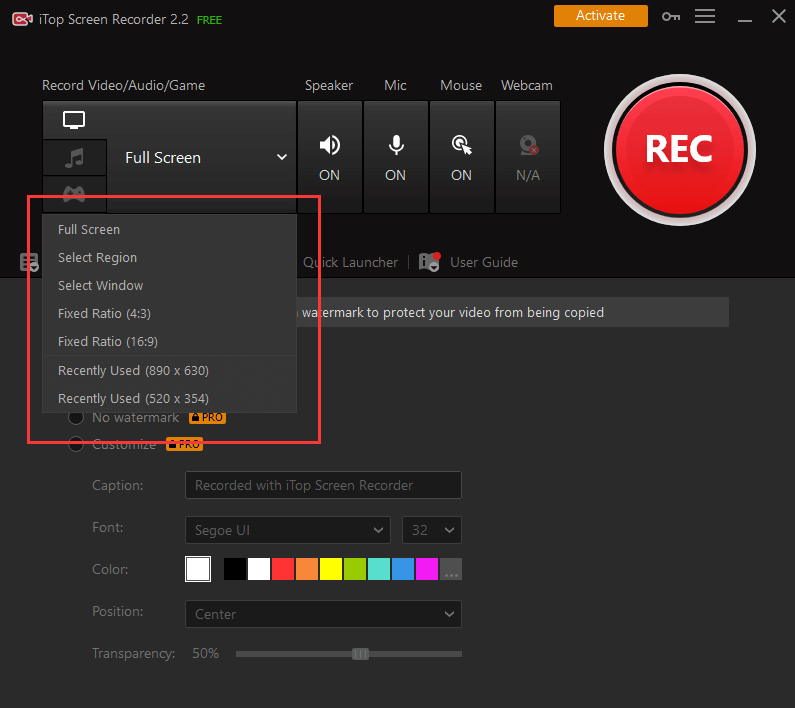
Task: Open the User Guide icon
Action: click(430, 262)
